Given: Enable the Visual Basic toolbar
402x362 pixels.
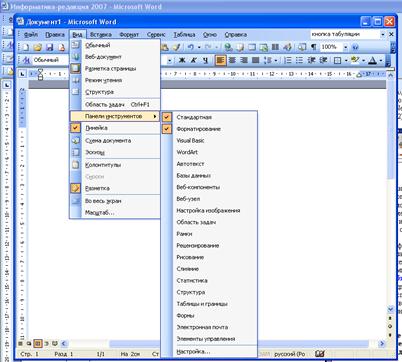Looking at the screenshot, I should point(209,140).
